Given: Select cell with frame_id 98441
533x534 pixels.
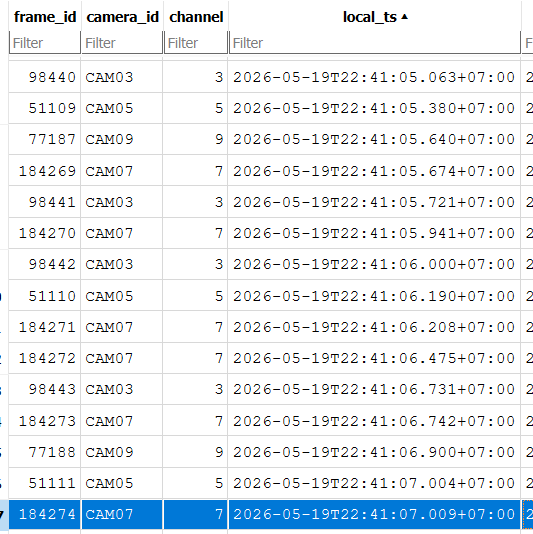Looking at the screenshot, I should click(45, 202).
